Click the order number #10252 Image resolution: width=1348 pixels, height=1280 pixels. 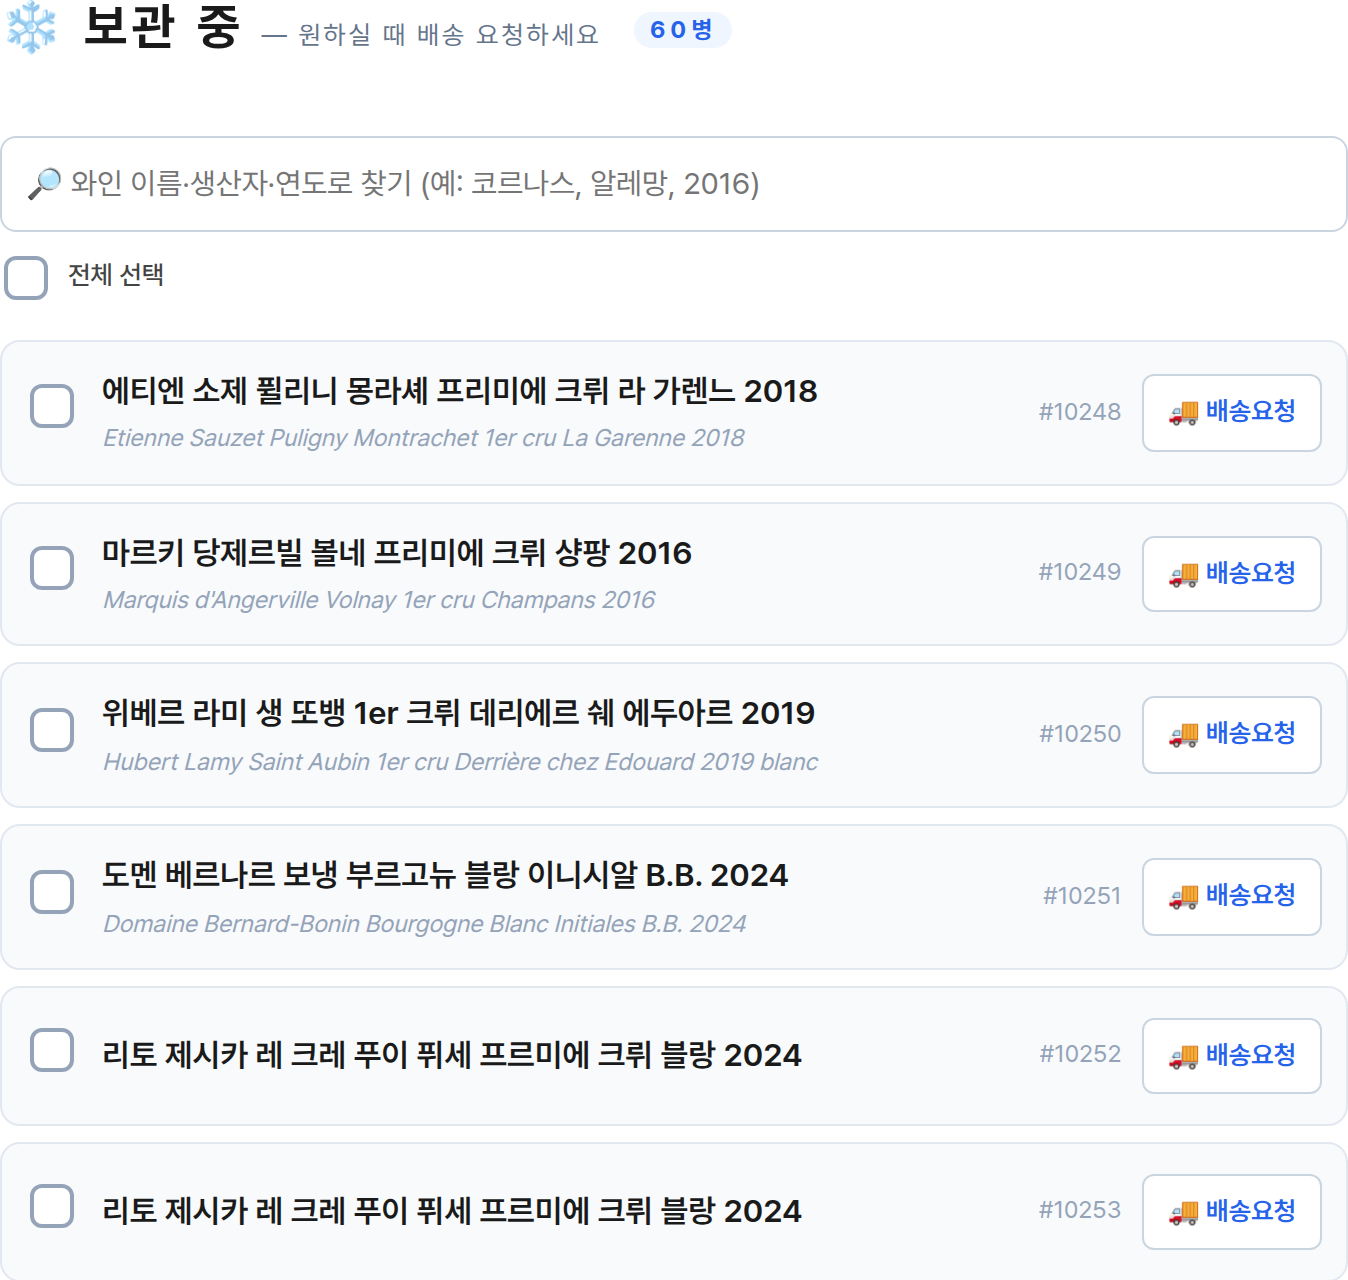(x=1080, y=1054)
